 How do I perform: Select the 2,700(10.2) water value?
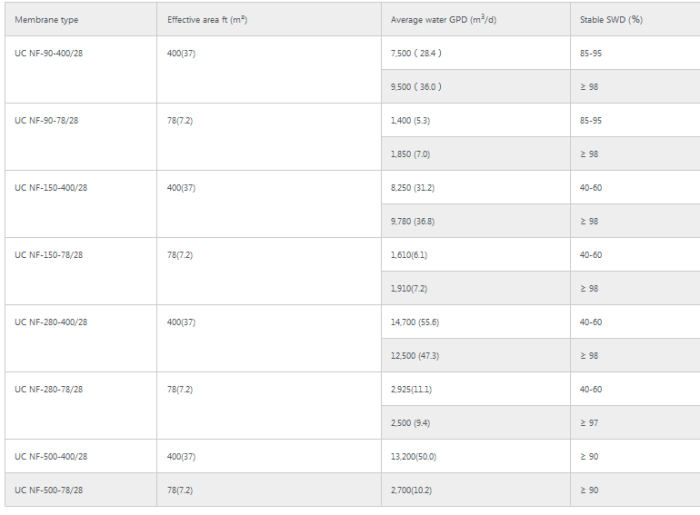tap(410, 490)
